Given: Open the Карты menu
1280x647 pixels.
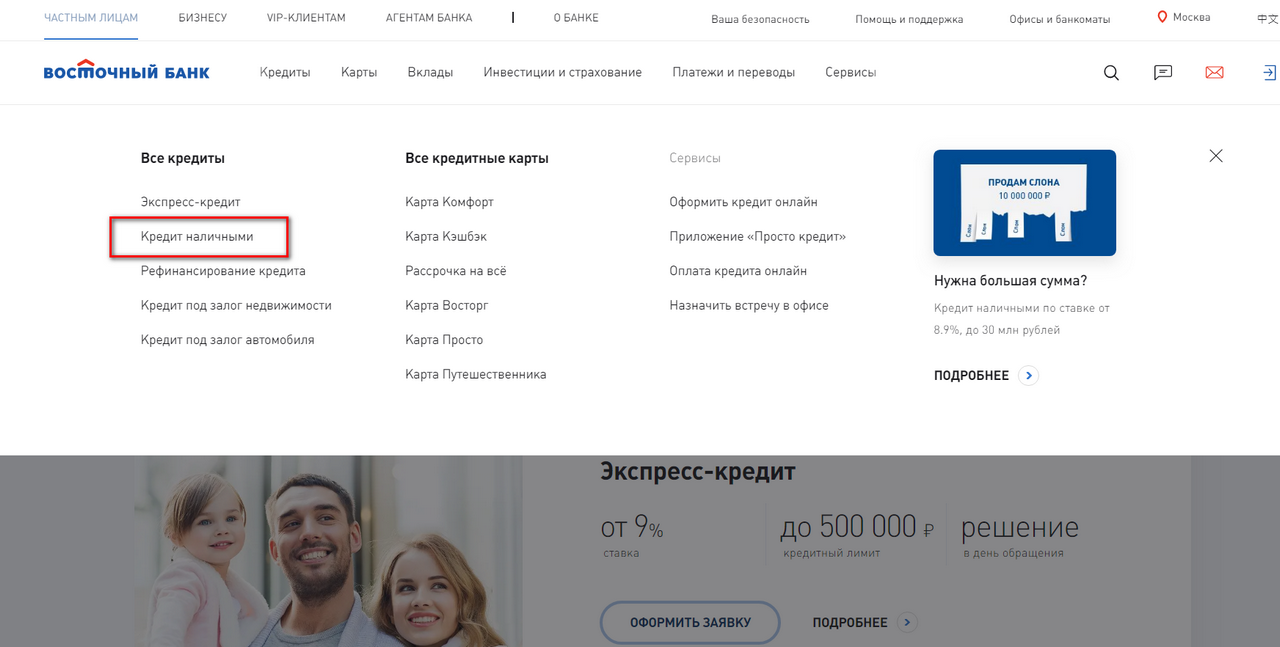Looking at the screenshot, I should (x=359, y=72).
